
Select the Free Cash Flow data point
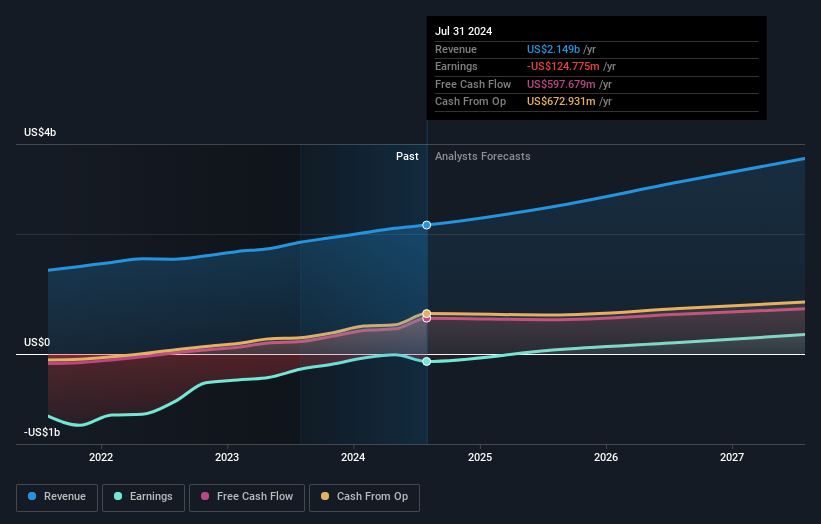pos(427,318)
